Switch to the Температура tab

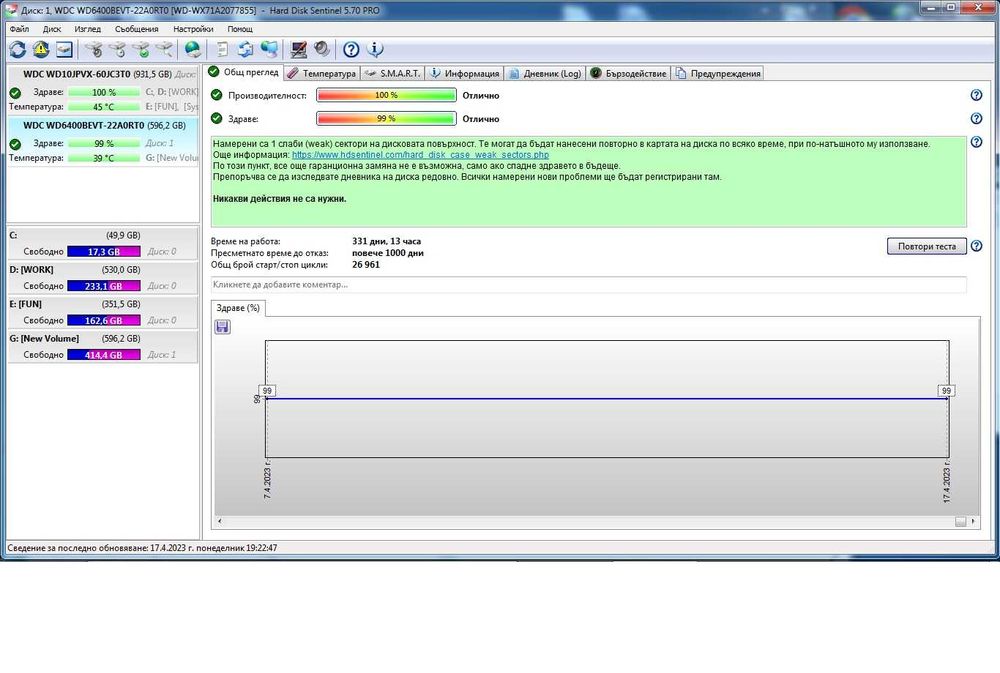(x=321, y=73)
